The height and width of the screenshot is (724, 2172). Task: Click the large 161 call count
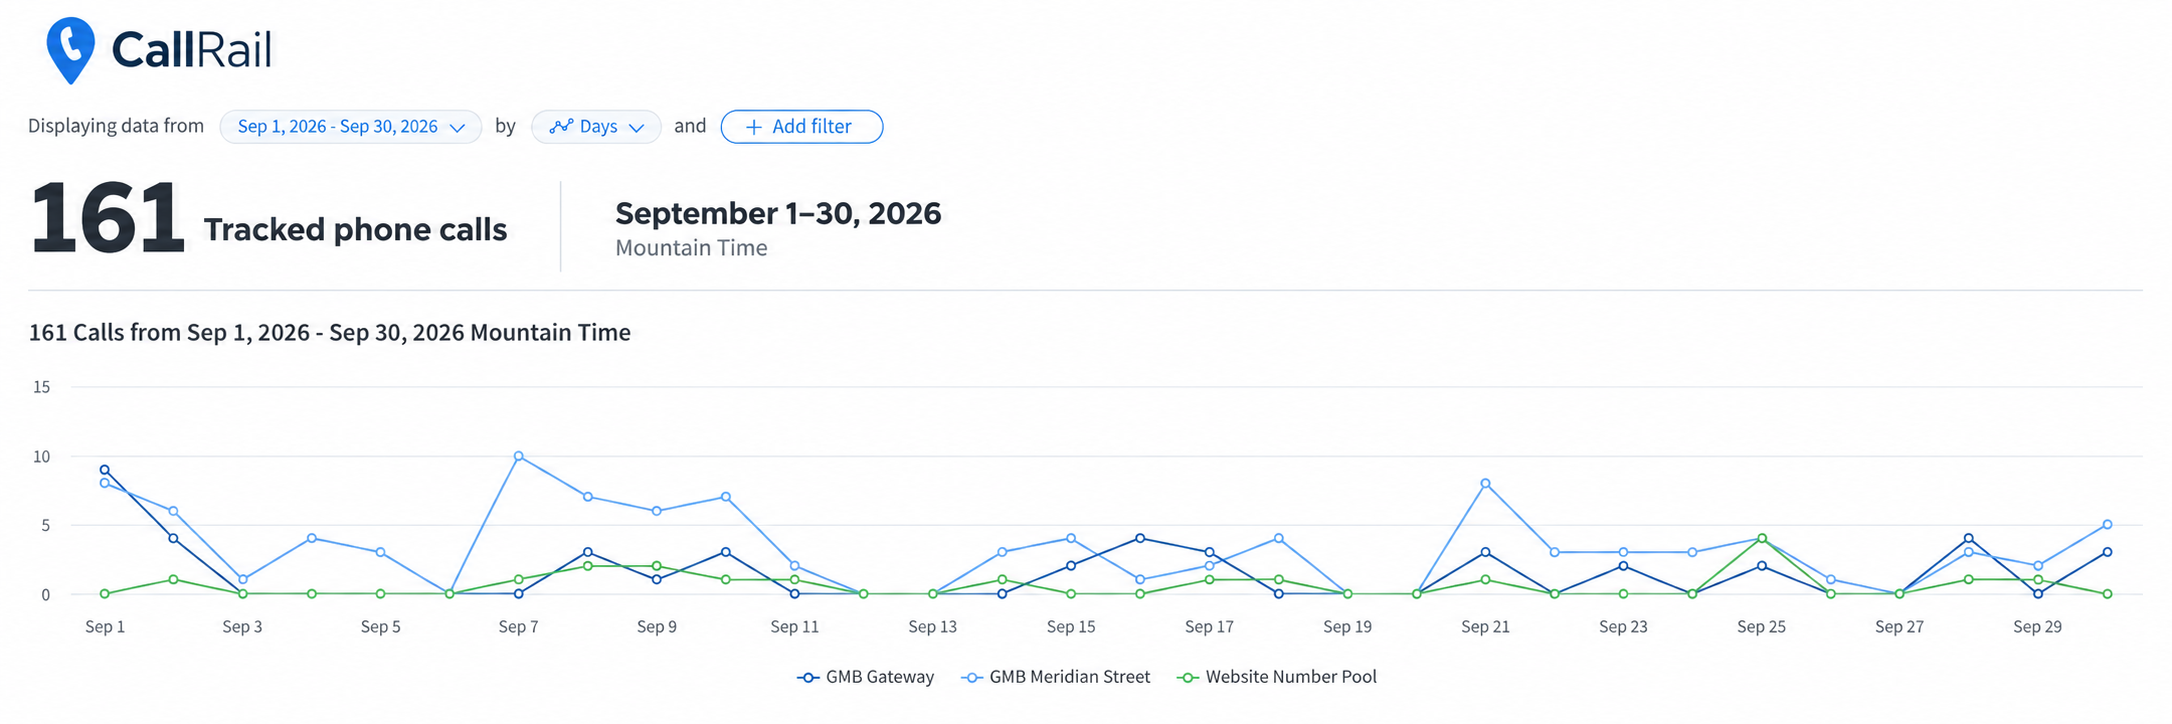click(x=108, y=218)
